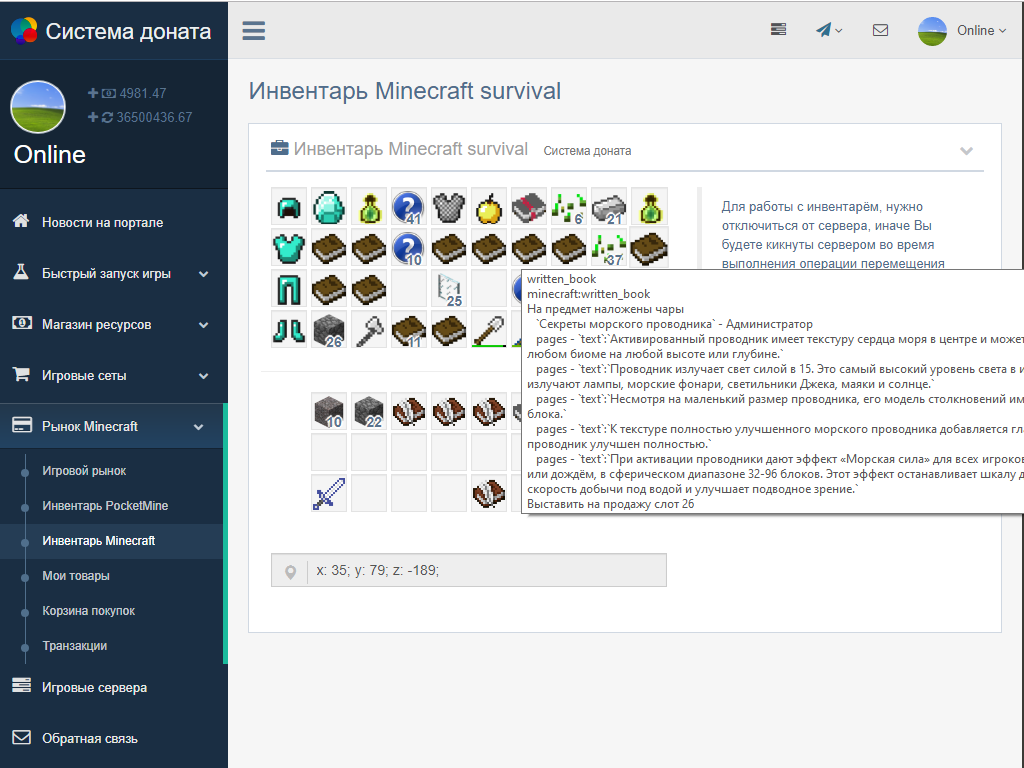
Task: Select the glass pane stack of 25
Action: 449,289
